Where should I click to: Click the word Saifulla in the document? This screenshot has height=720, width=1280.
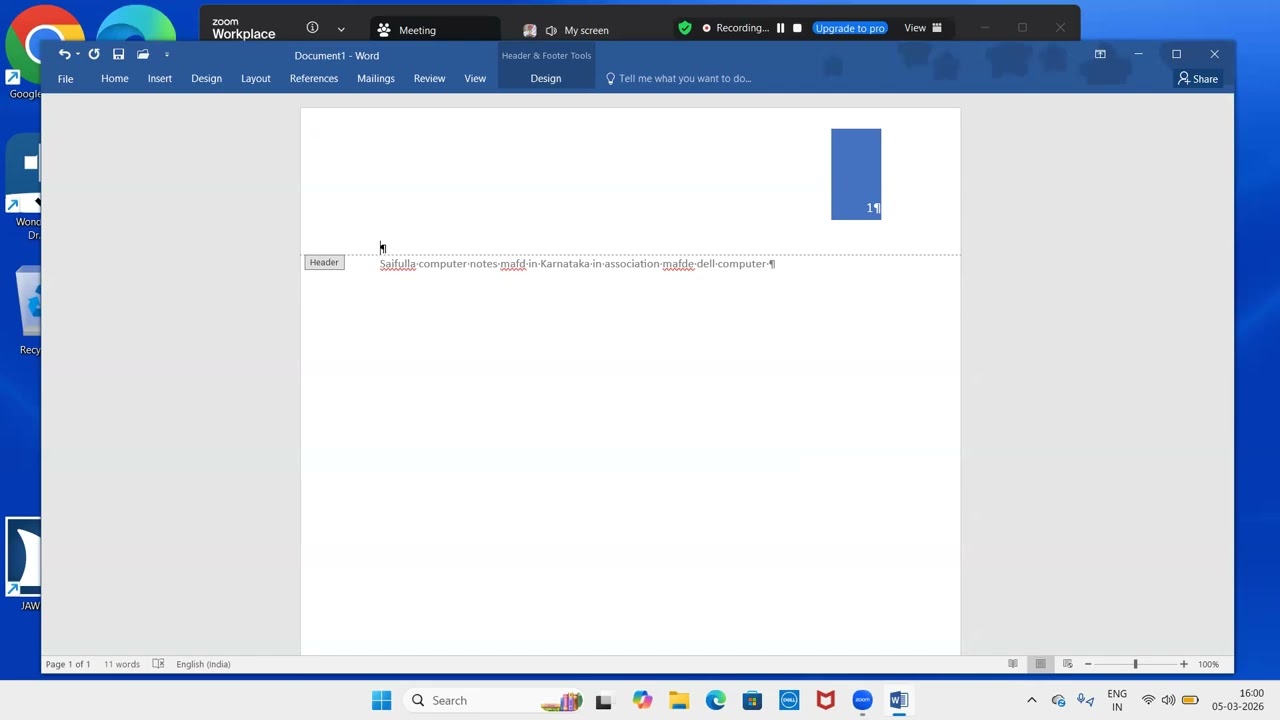(398, 264)
